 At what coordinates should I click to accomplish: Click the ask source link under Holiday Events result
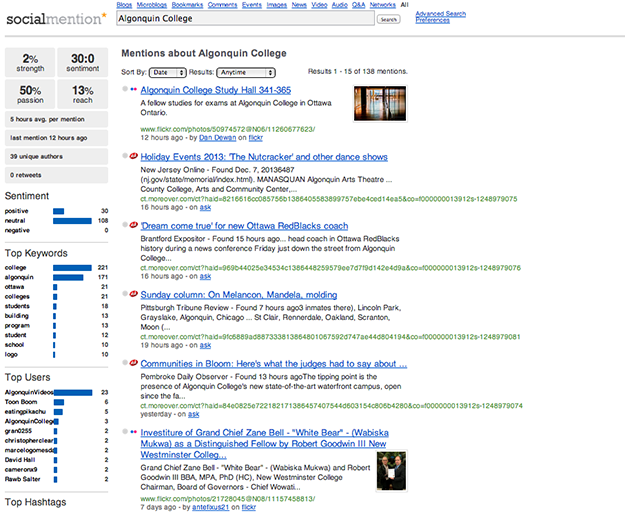(x=205, y=207)
